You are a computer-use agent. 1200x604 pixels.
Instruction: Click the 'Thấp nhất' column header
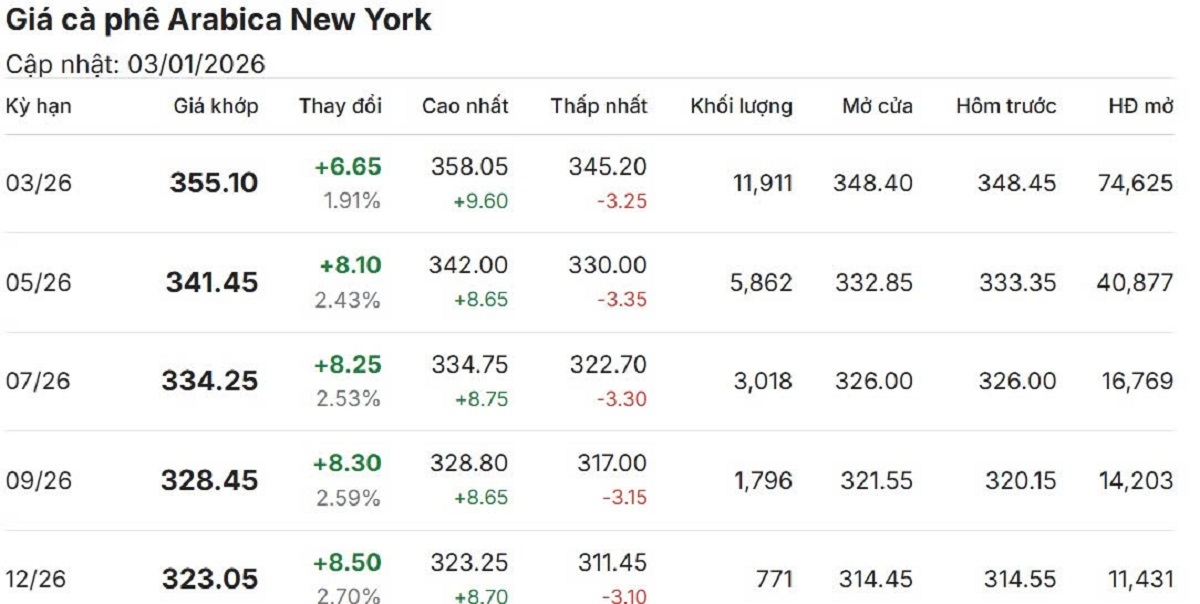[598, 106]
